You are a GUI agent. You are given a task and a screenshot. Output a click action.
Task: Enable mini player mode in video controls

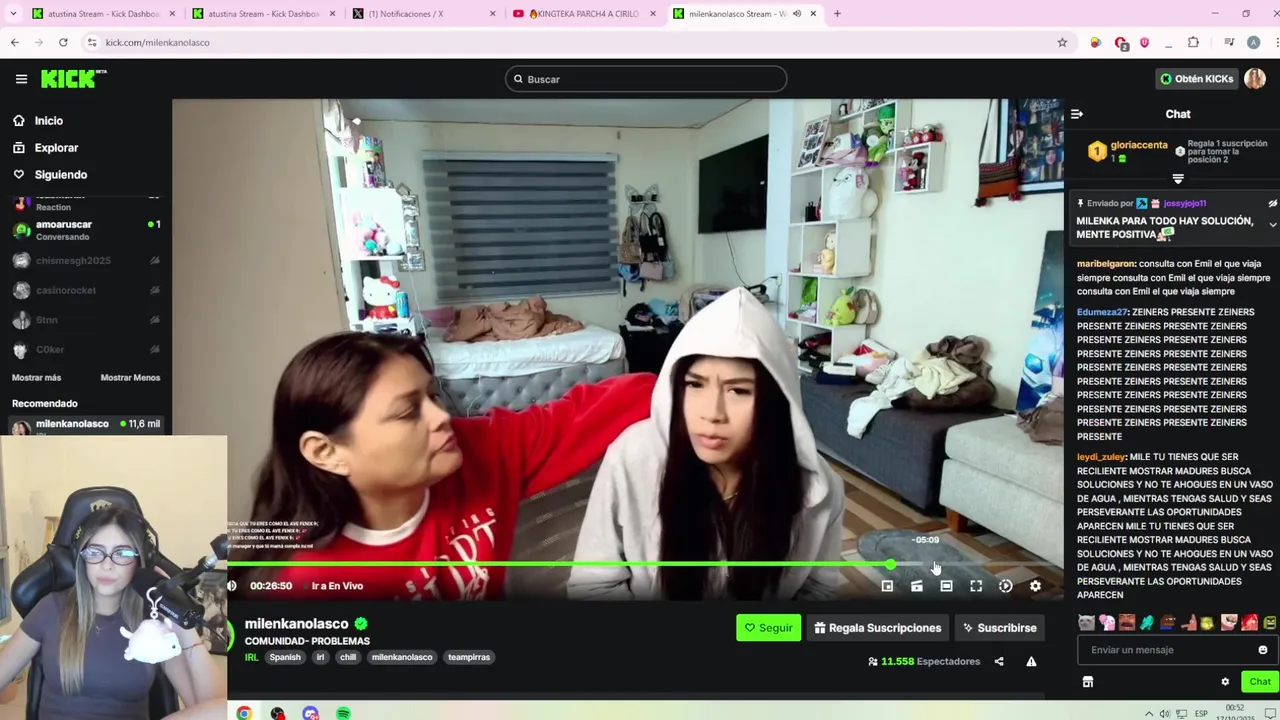887,586
